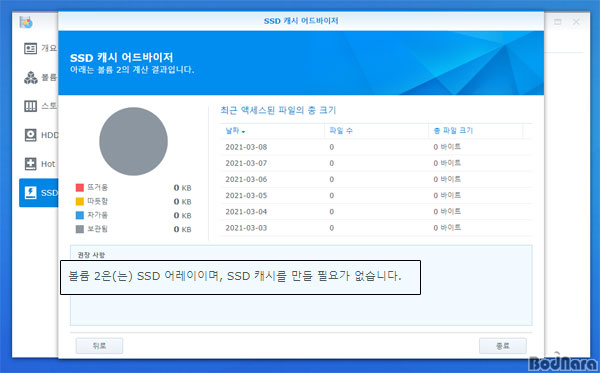The height and width of the screenshot is (373, 600).
Task: Sort by the 날짜 column dropdown arrow
Action: (243, 132)
